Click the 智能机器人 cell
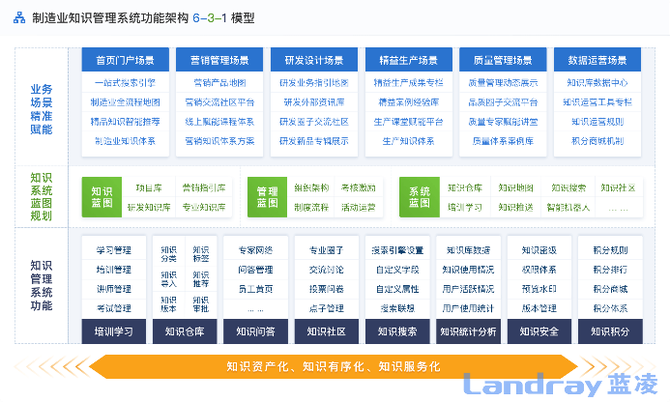The width and height of the screenshot is (670, 402). (568, 207)
